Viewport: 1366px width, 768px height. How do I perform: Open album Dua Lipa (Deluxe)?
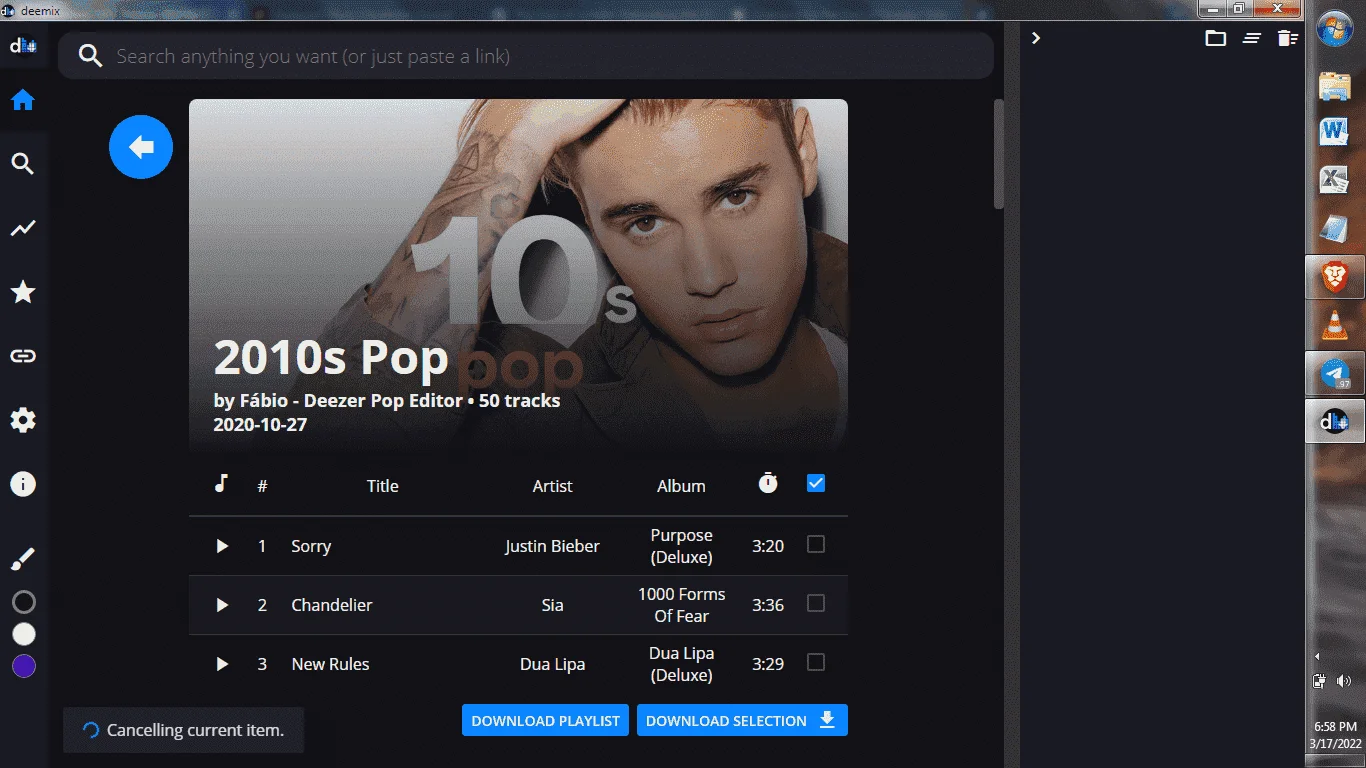[x=681, y=664]
